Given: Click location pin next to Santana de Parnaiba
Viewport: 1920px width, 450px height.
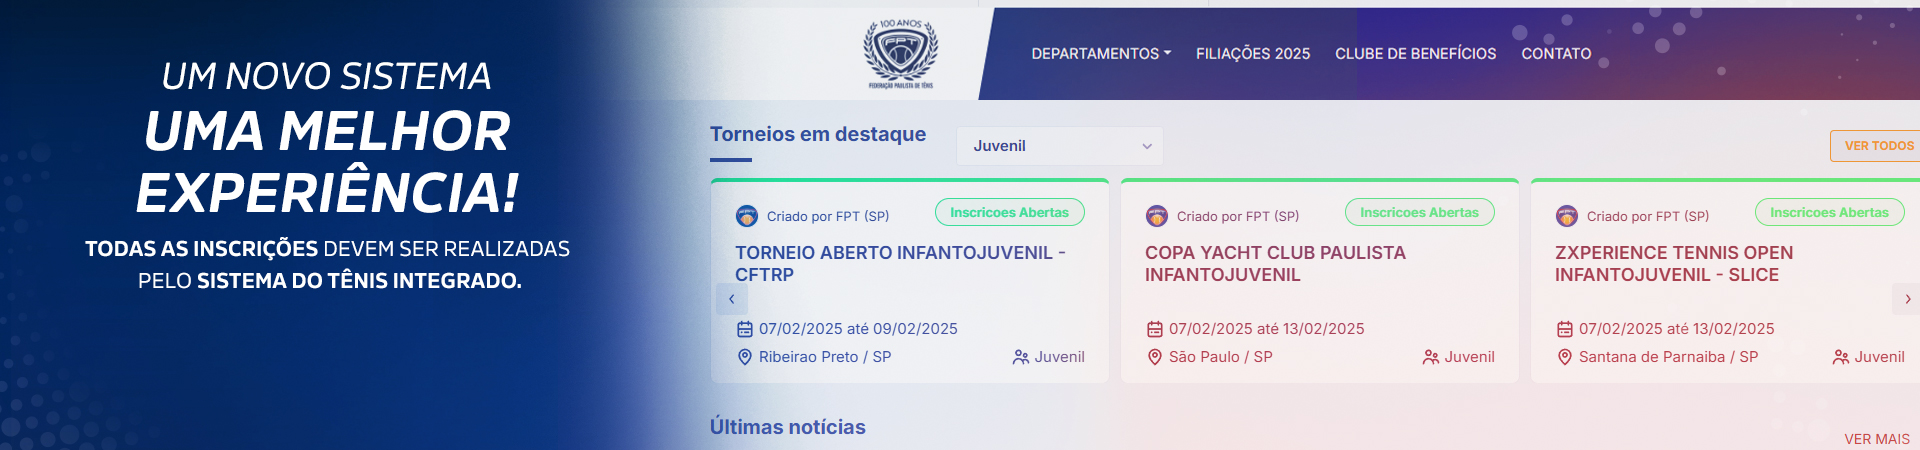Looking at the screenshot, I should 1565,357.
